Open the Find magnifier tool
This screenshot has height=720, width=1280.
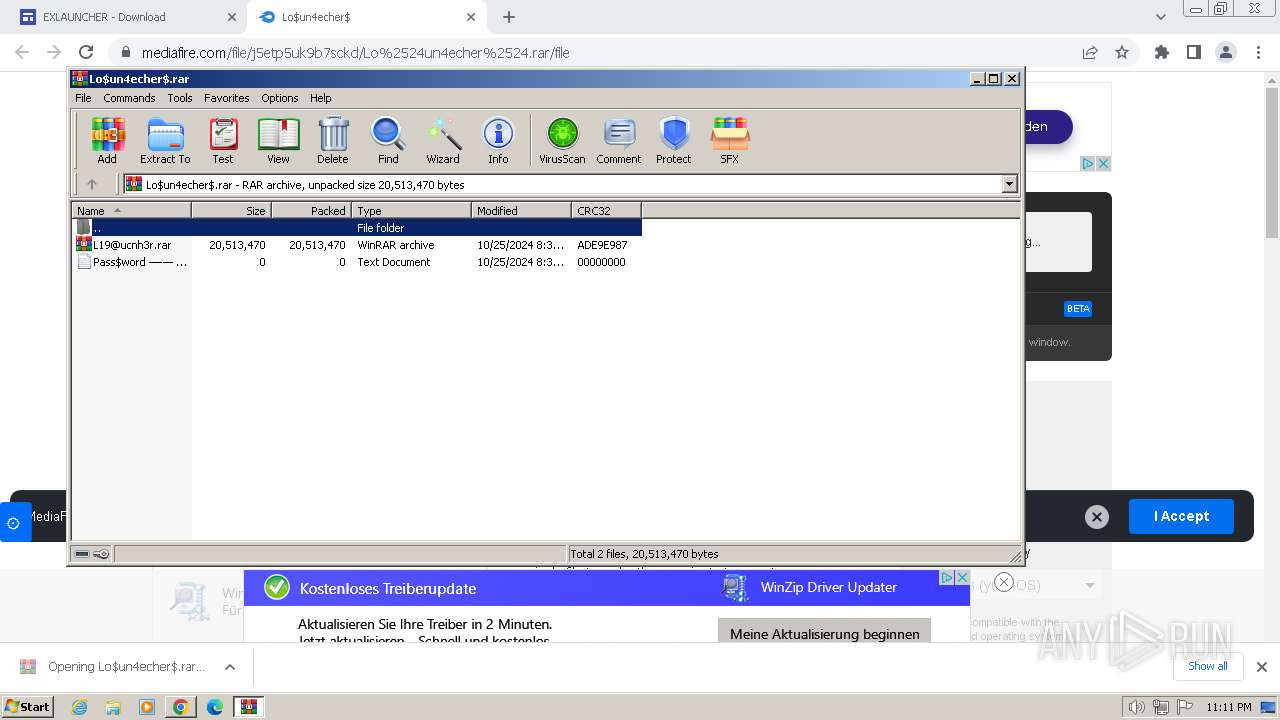coord(388,141)
